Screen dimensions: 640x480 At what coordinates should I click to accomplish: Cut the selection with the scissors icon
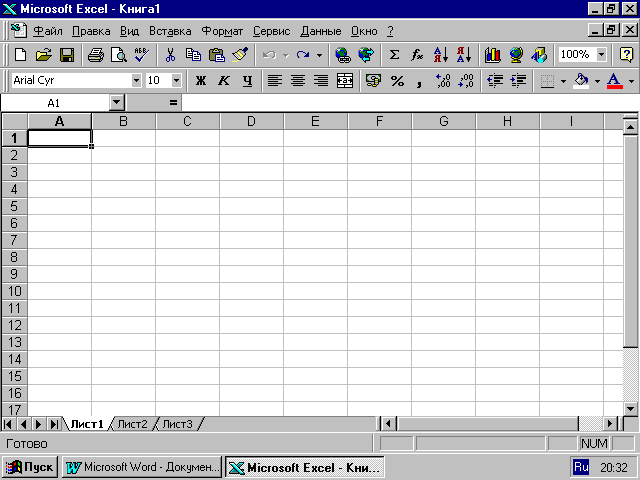point(170,55)
